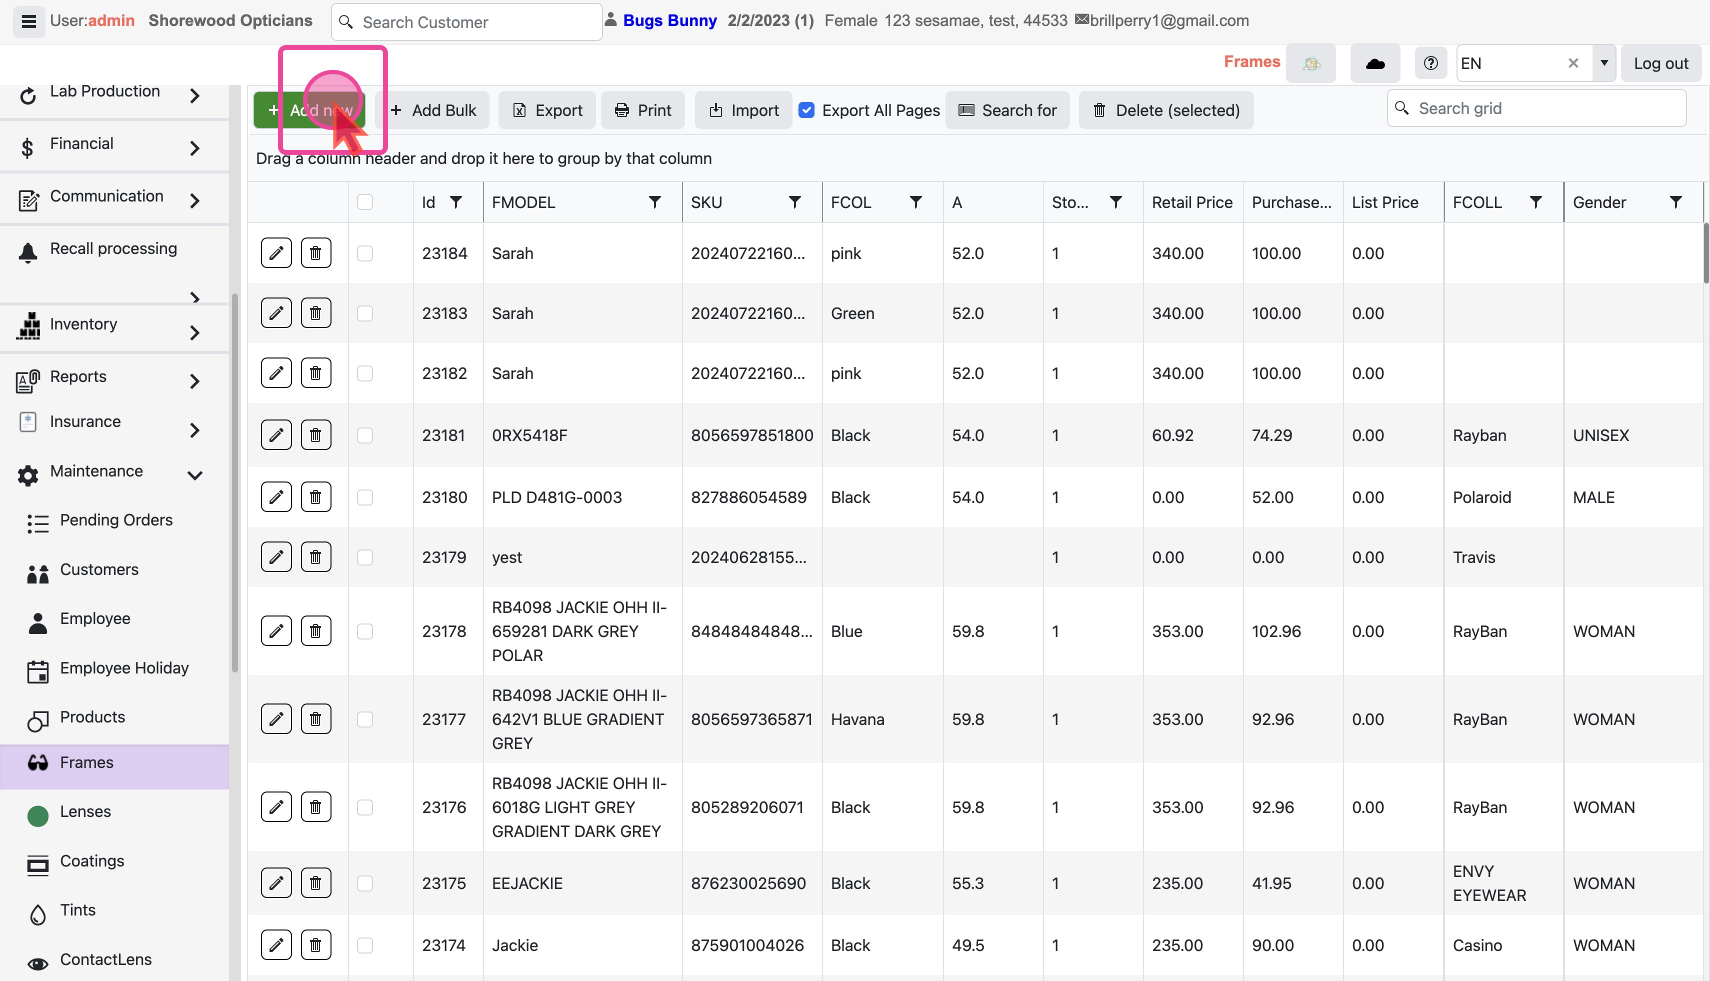Edit frame 23181 with pencil icon
This screenshot has width=1710, height=981.
coord(276,435)
